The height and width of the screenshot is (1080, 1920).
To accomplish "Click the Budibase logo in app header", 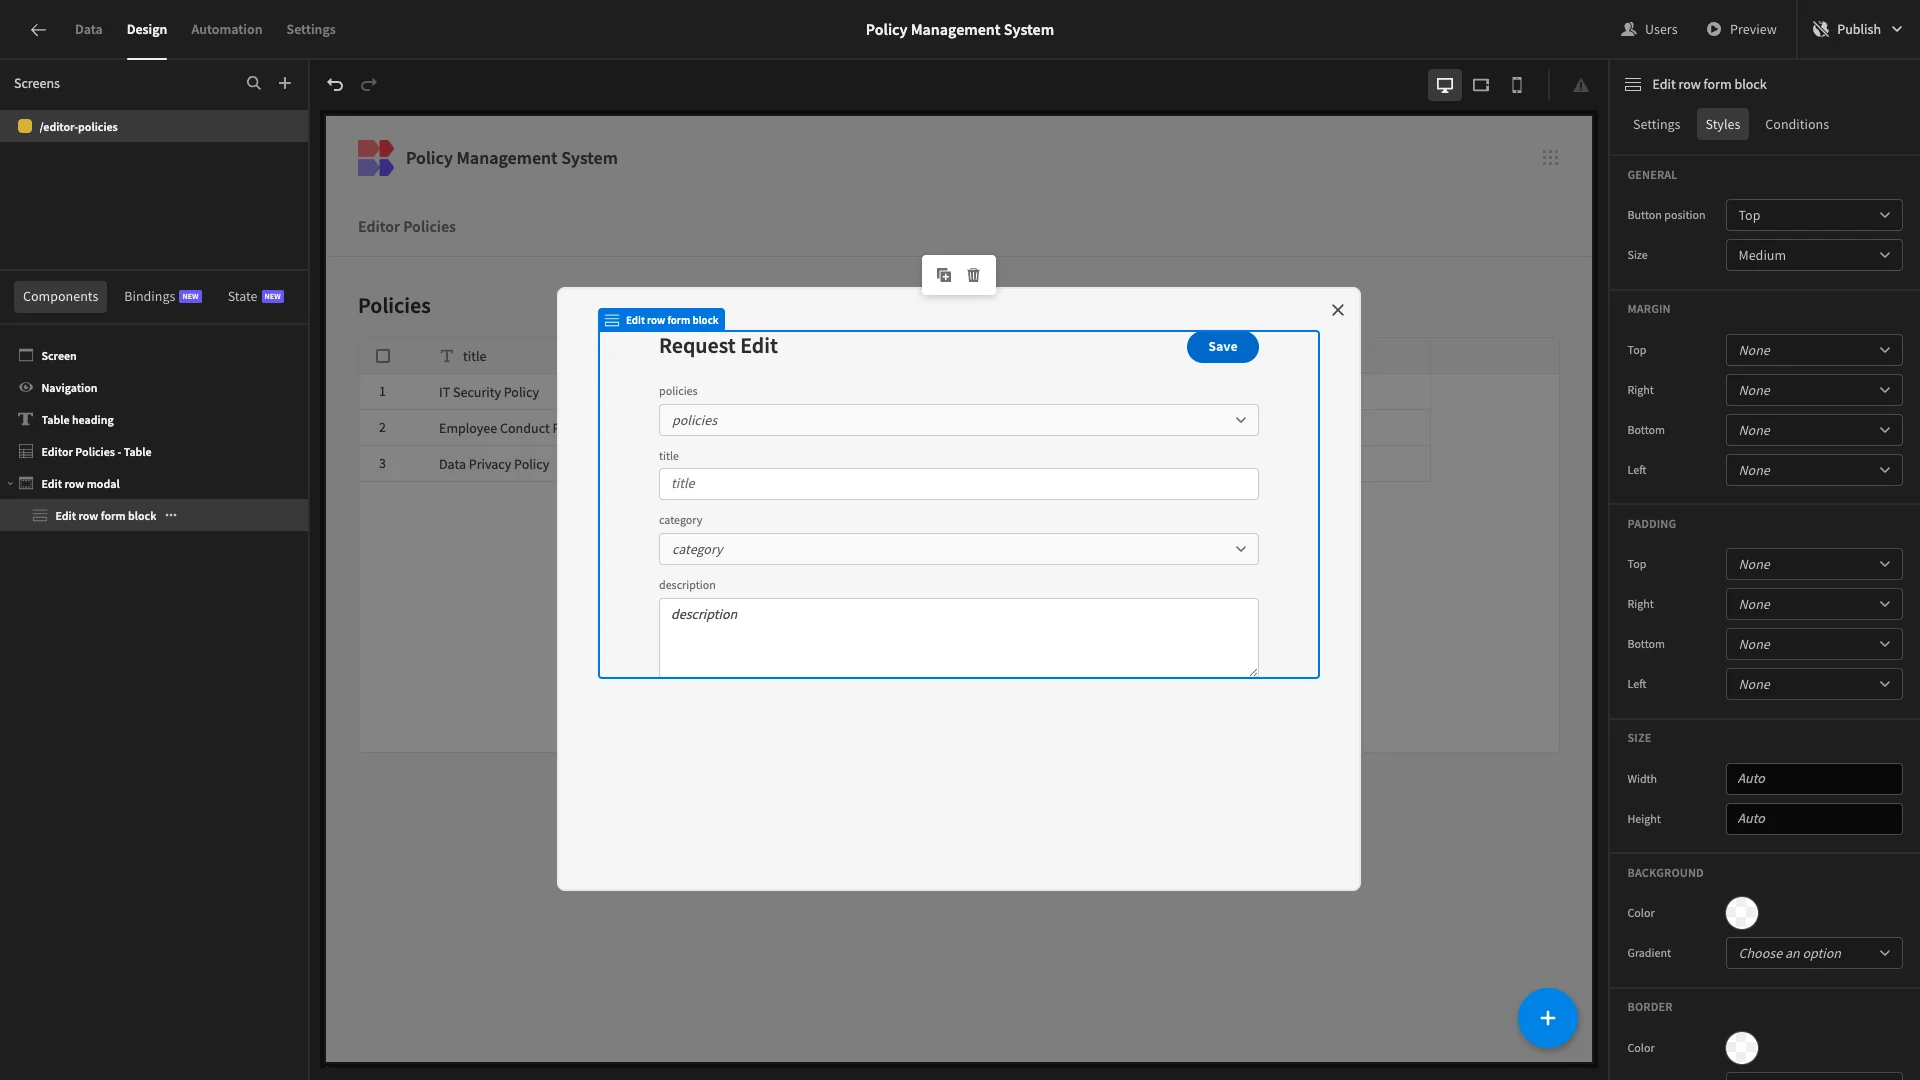I will (x=376, y=158).
